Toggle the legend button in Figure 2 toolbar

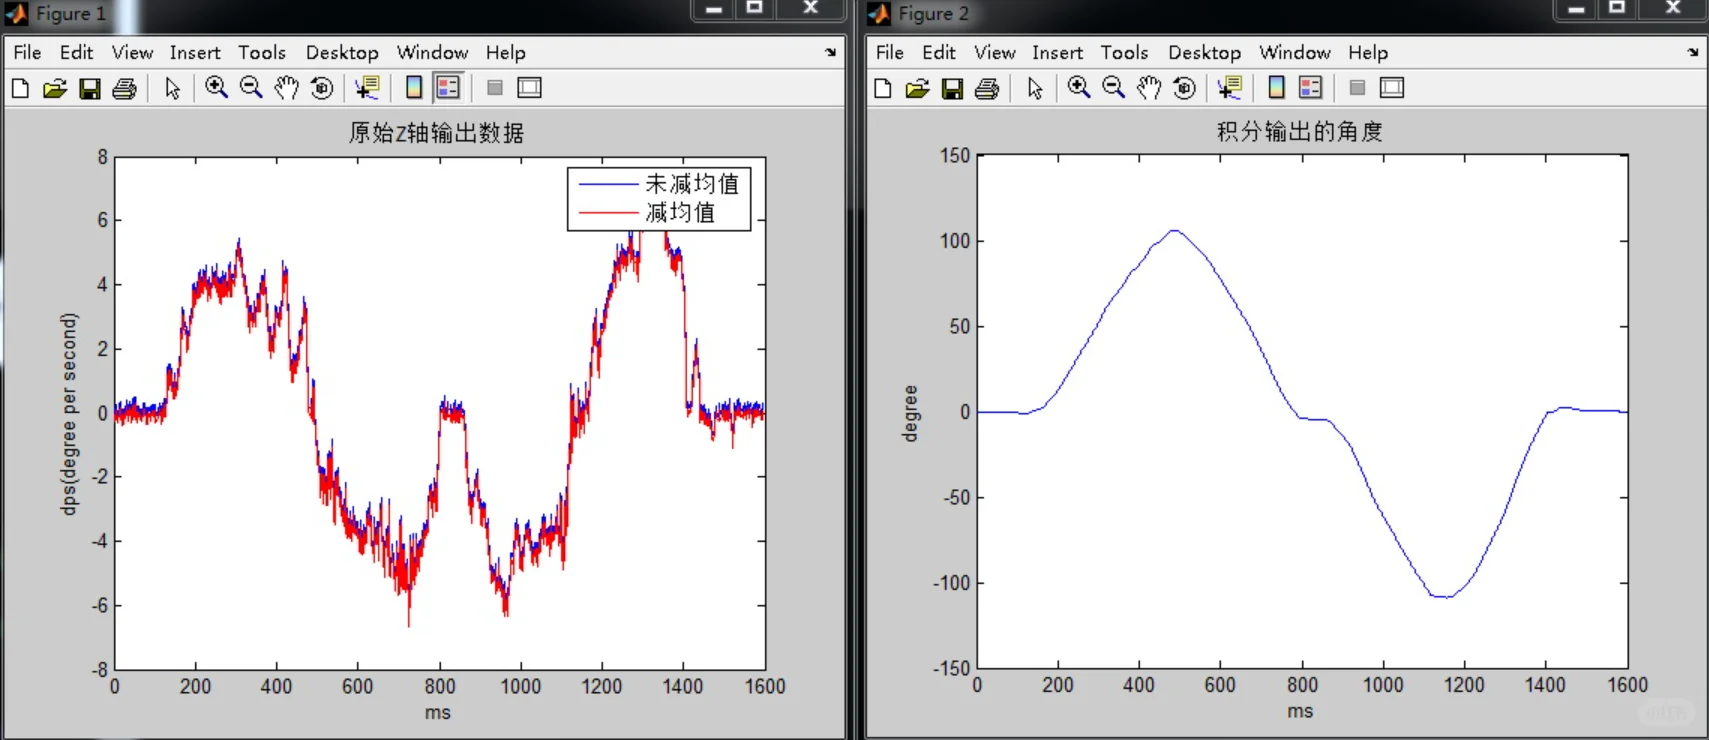click(x=1310, y=88)
